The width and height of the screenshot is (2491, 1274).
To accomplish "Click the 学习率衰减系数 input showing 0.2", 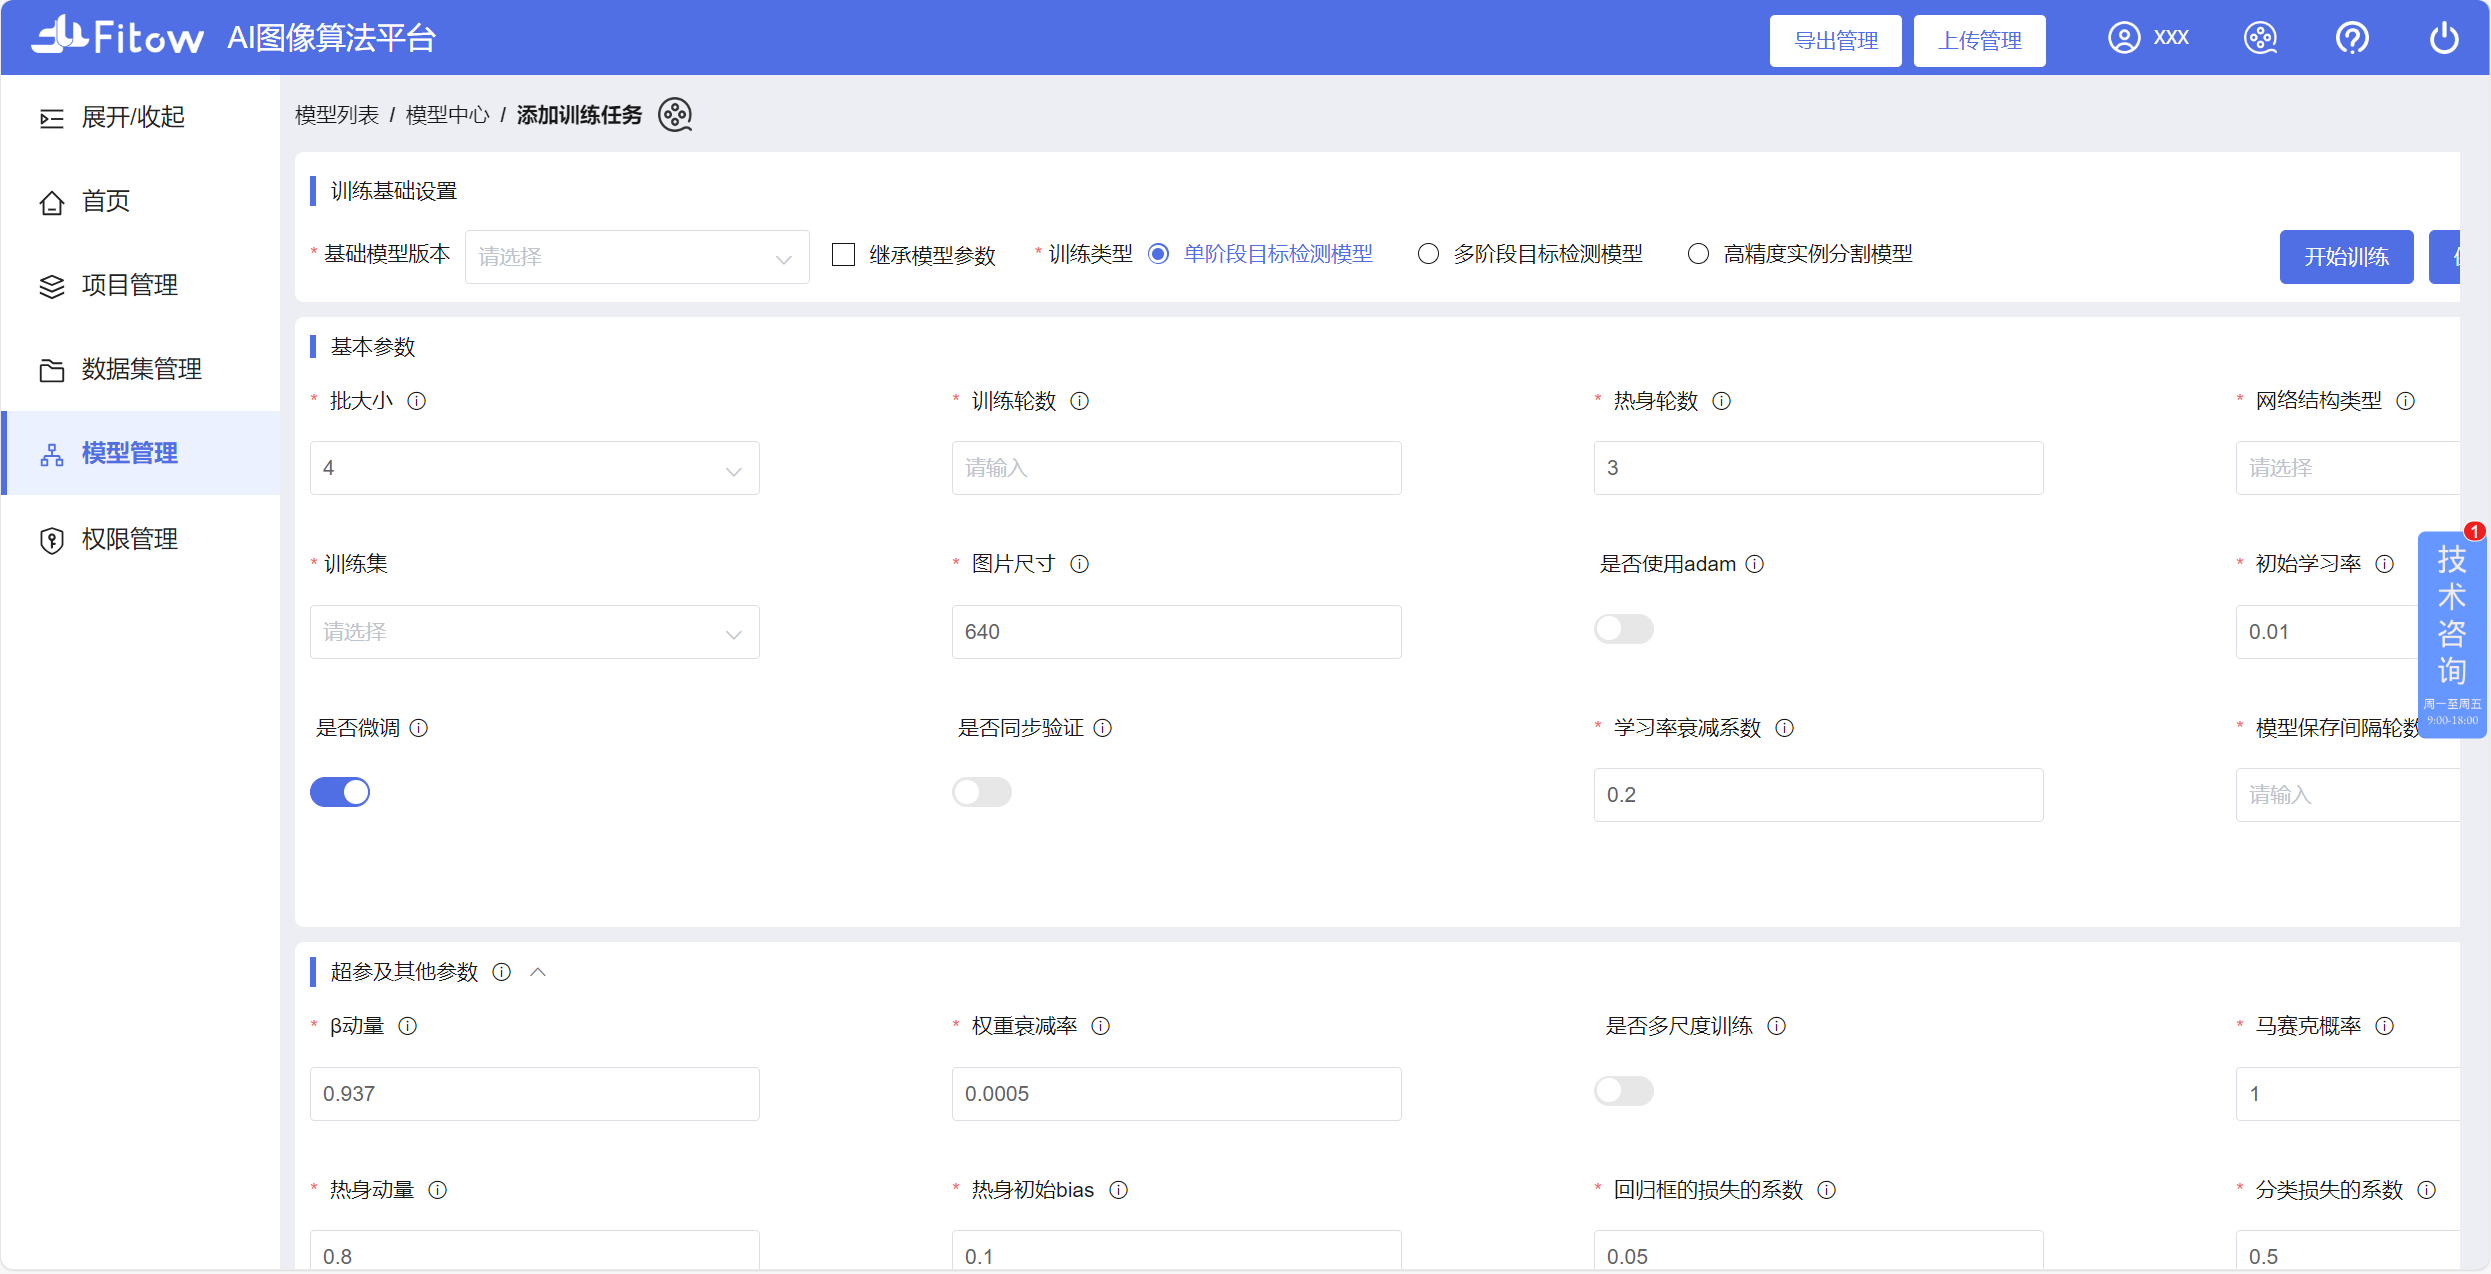I will pyautogui.click(x=1819, y=795).
